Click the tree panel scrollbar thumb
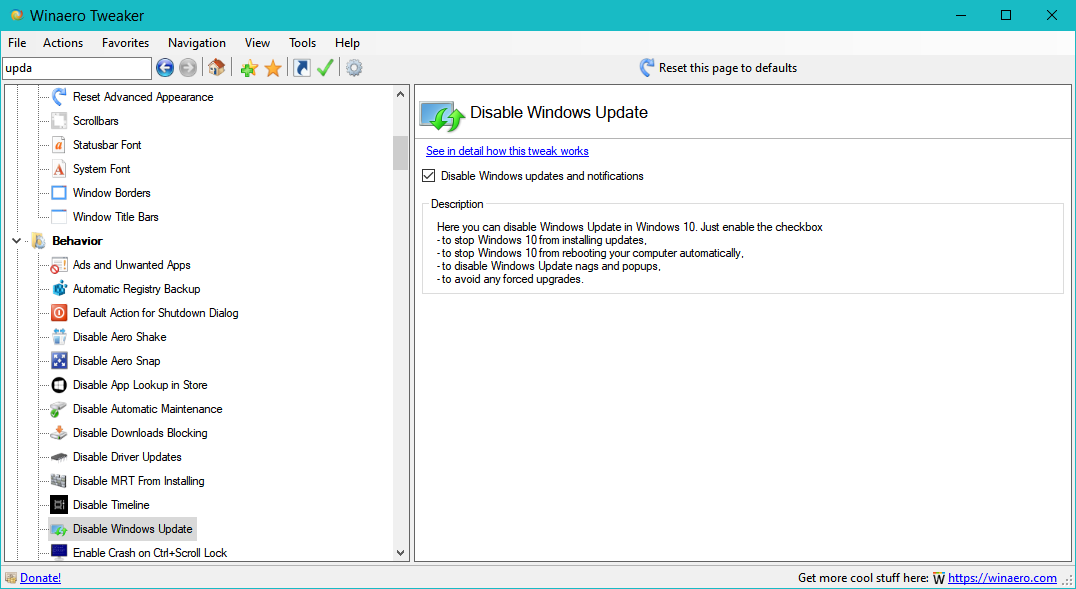The width and height of the screenshot is (1076, 589). (401, 152)
